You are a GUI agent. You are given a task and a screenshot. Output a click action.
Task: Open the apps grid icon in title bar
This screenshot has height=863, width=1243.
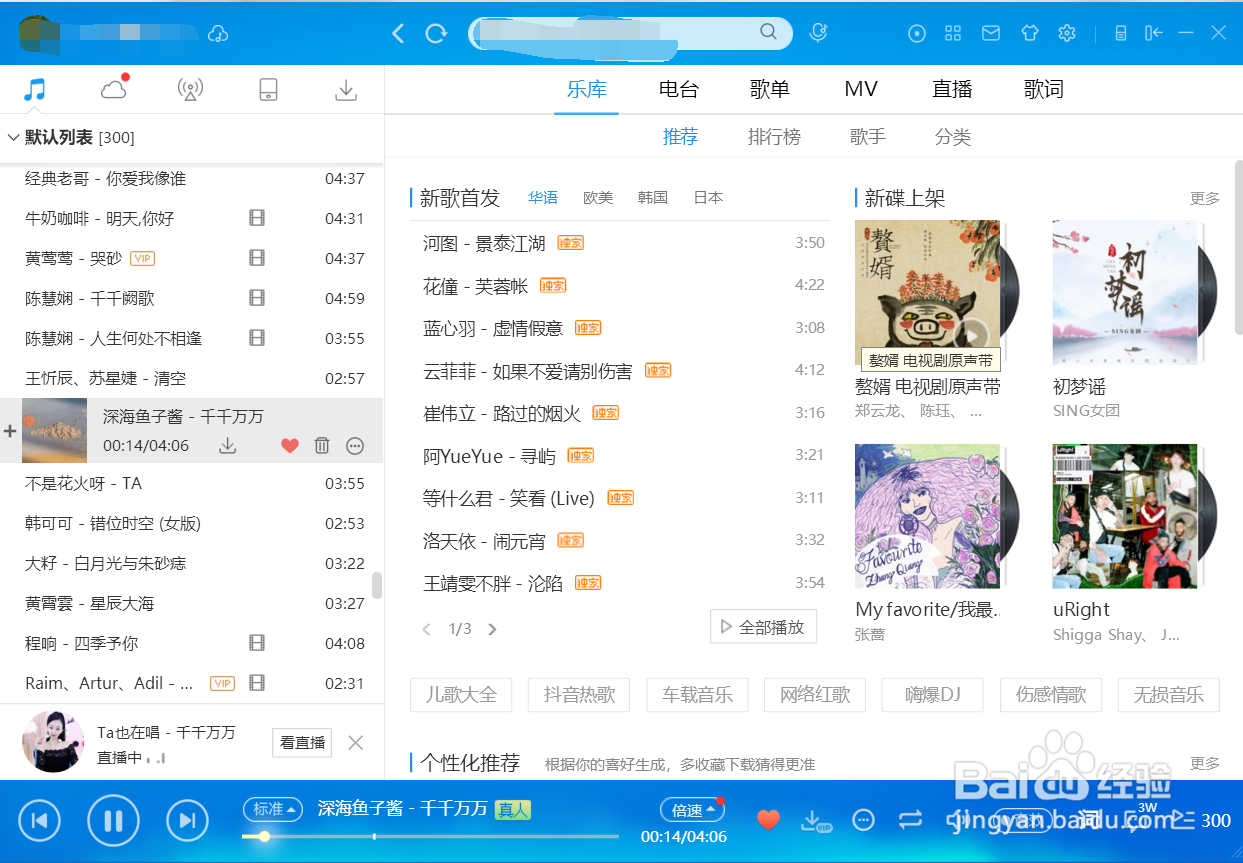point(953,34)
